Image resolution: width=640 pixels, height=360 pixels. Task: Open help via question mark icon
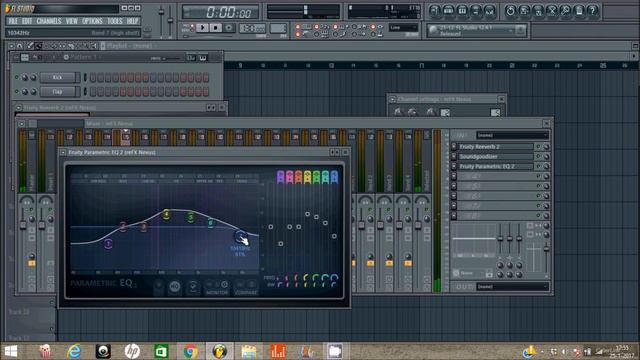pos(593,10)
